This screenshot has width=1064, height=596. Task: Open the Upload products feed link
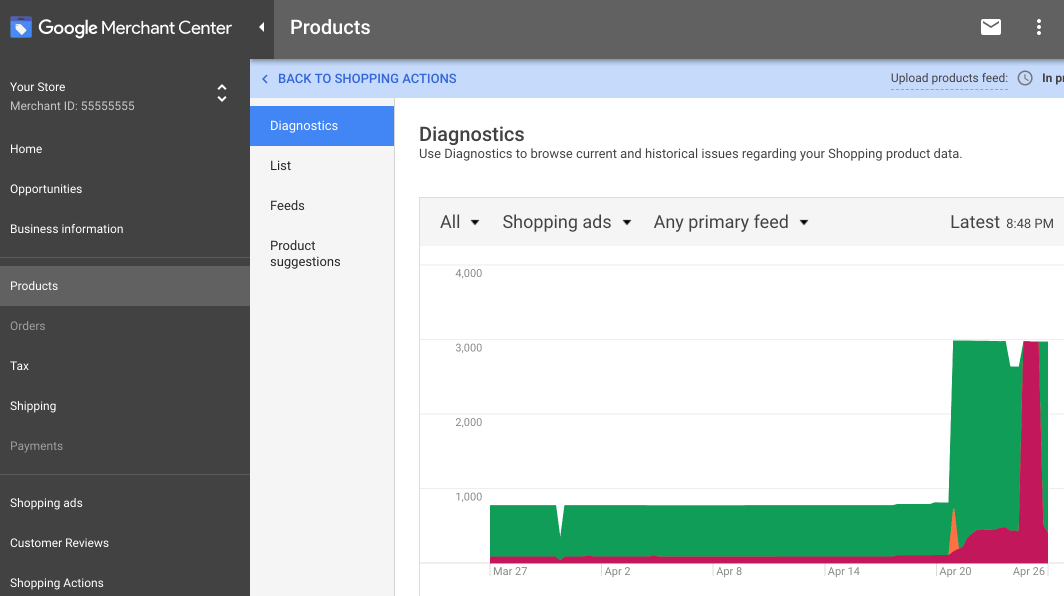[x=948, y=77]
